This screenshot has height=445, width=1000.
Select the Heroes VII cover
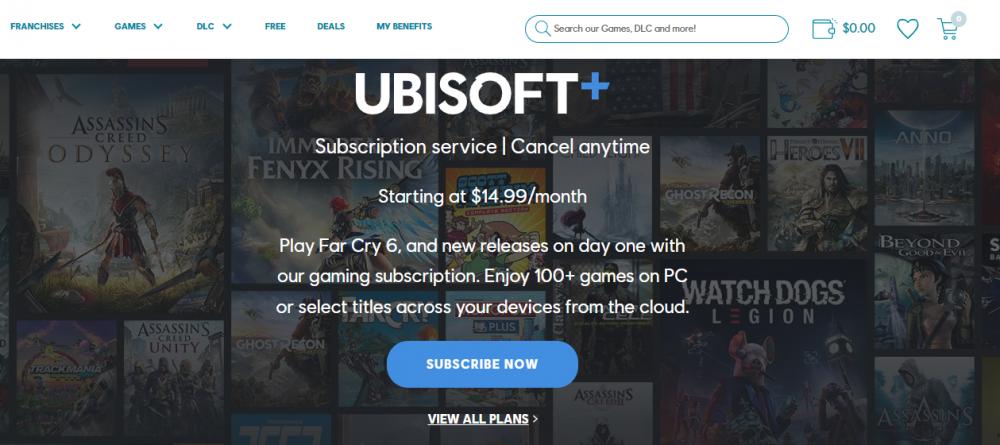pos(816,193)
